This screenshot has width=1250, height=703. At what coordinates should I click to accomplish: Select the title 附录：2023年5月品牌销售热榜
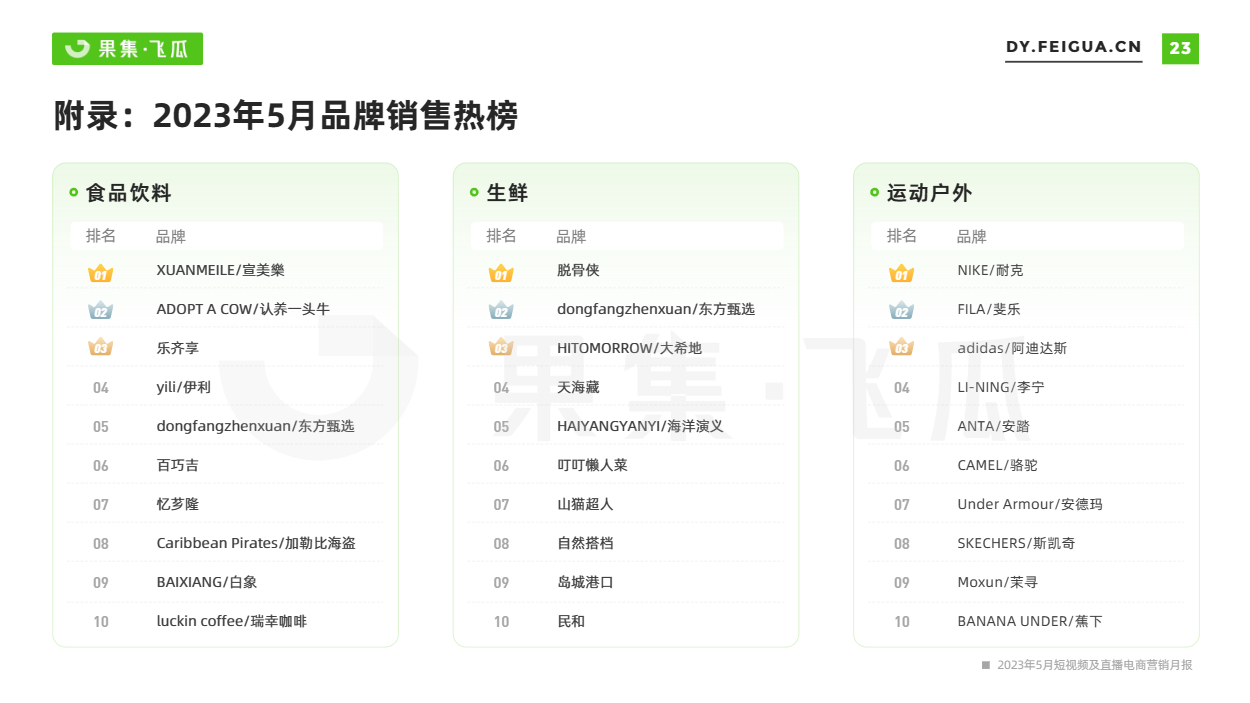coord(286,116)
